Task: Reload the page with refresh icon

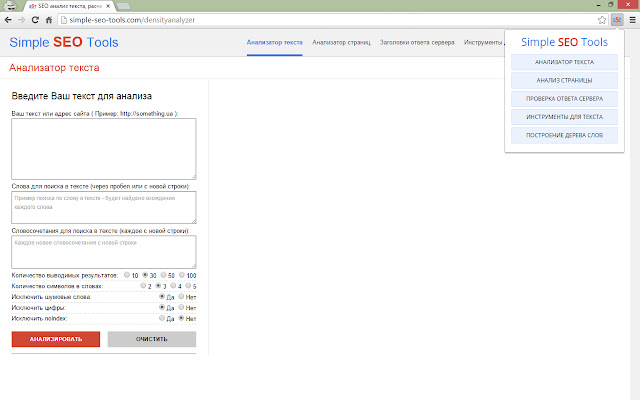Action: tap(35, 20)
